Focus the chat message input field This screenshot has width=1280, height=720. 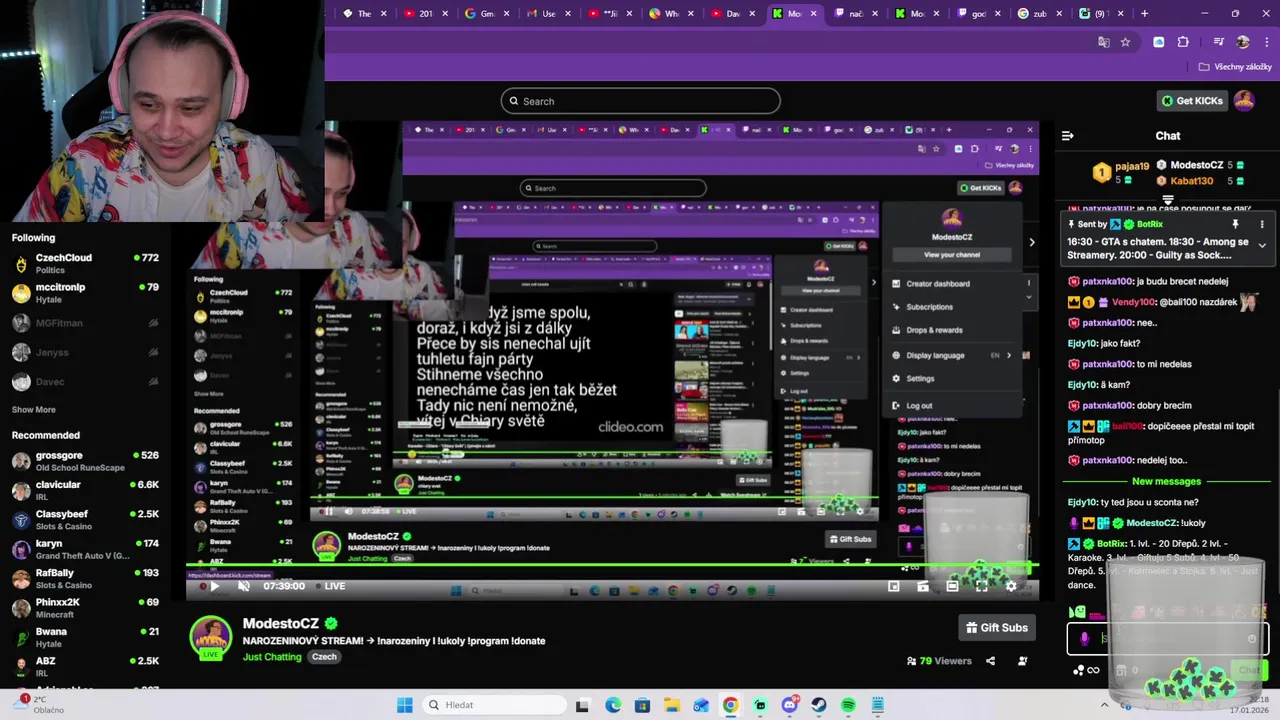point(1168,638)
